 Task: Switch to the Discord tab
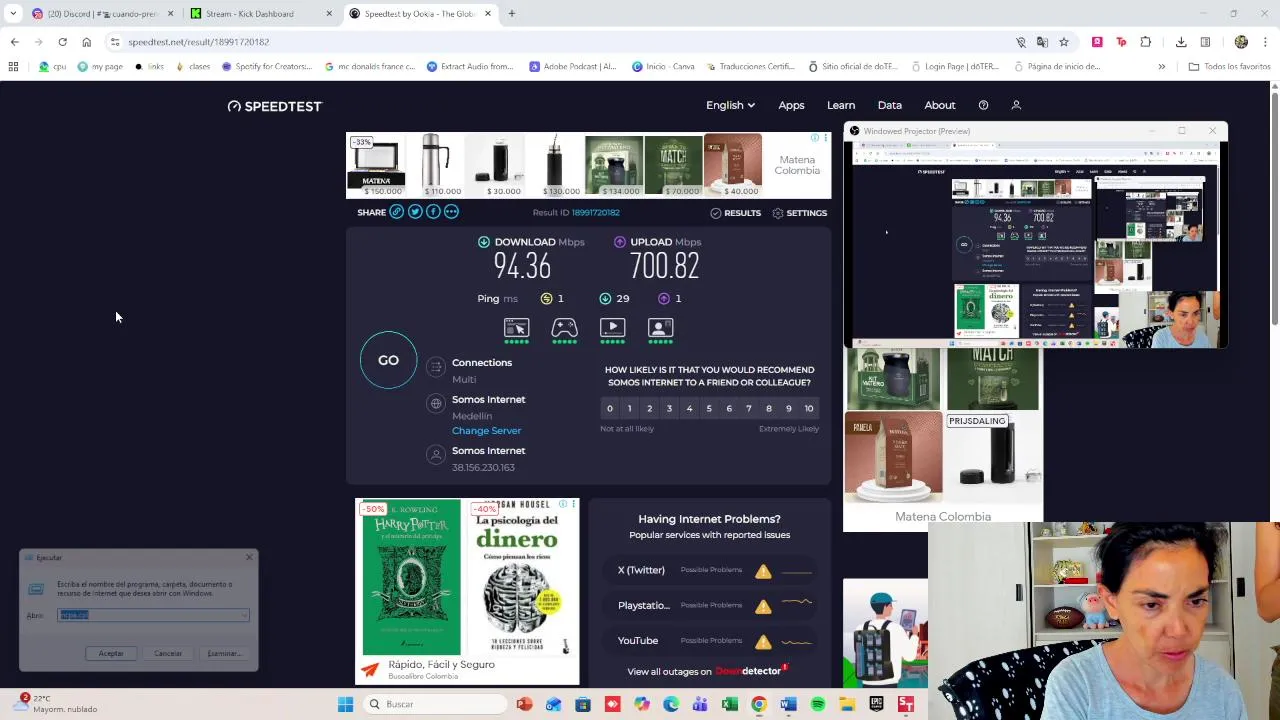pyautogui.click(x=103, y=14)
